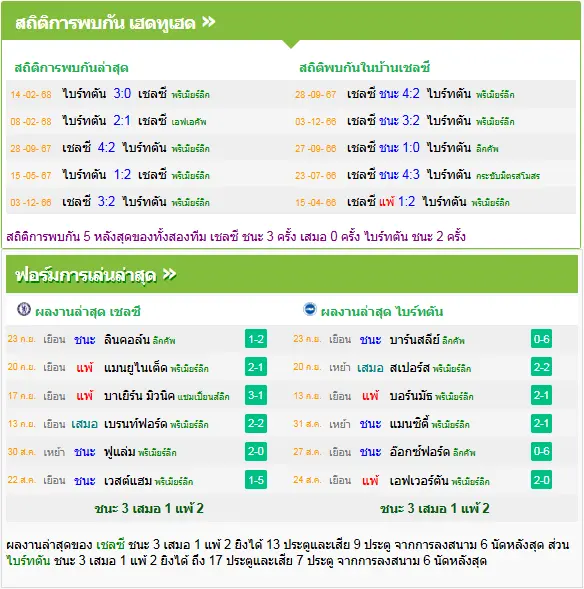Click the head-to-head summary line of last 5 meetings

click(x=236, y=236)
